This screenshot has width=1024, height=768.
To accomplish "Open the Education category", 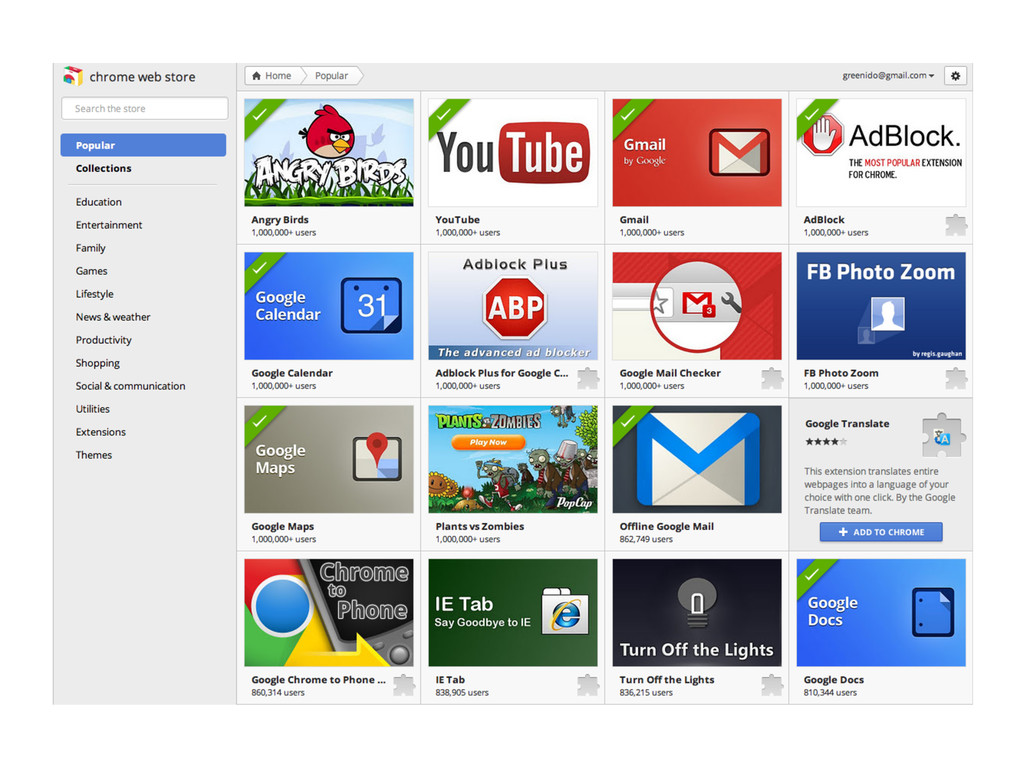I will [99, 202].
